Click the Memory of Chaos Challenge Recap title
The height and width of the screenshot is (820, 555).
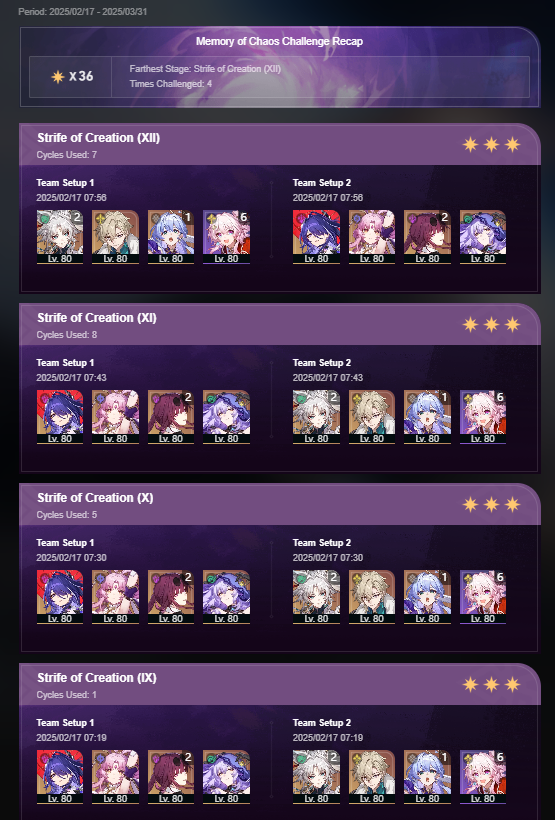point(279,41)
